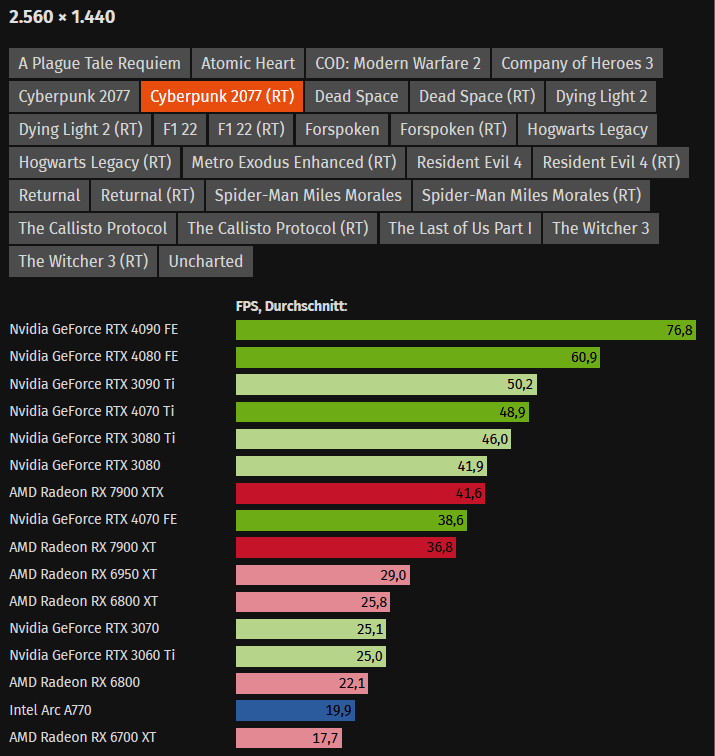715x756 pixels.
Task: Click the Nvidia GeForce RTX 3070 label
Action: pos(84,628)
